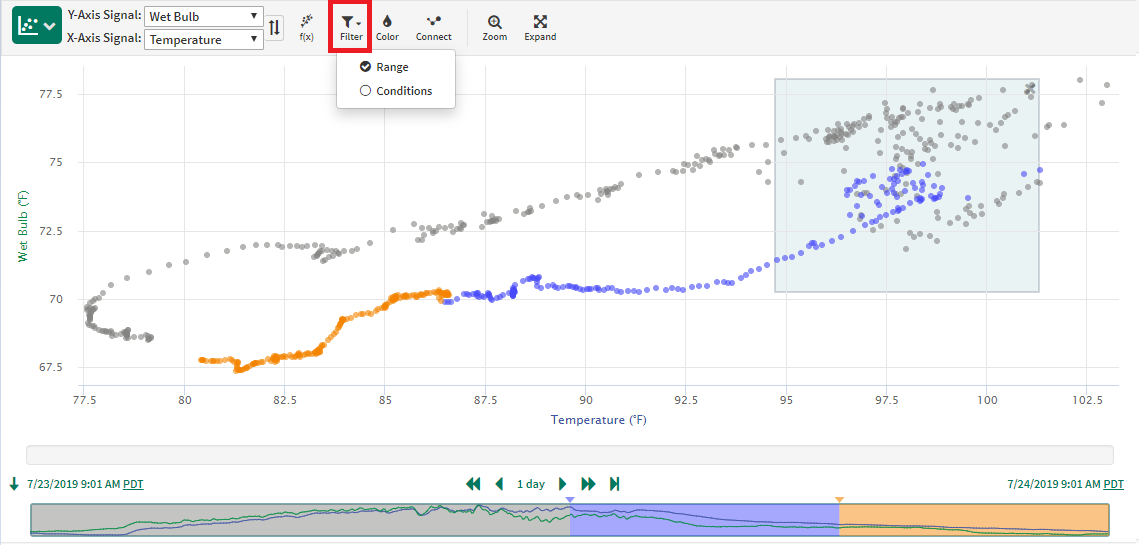The height and width of the screenshot is (545, 1139).
Task: Open the Y-Axis Signal dropdown (Wet Bulb)
Action: coord(203,17)
